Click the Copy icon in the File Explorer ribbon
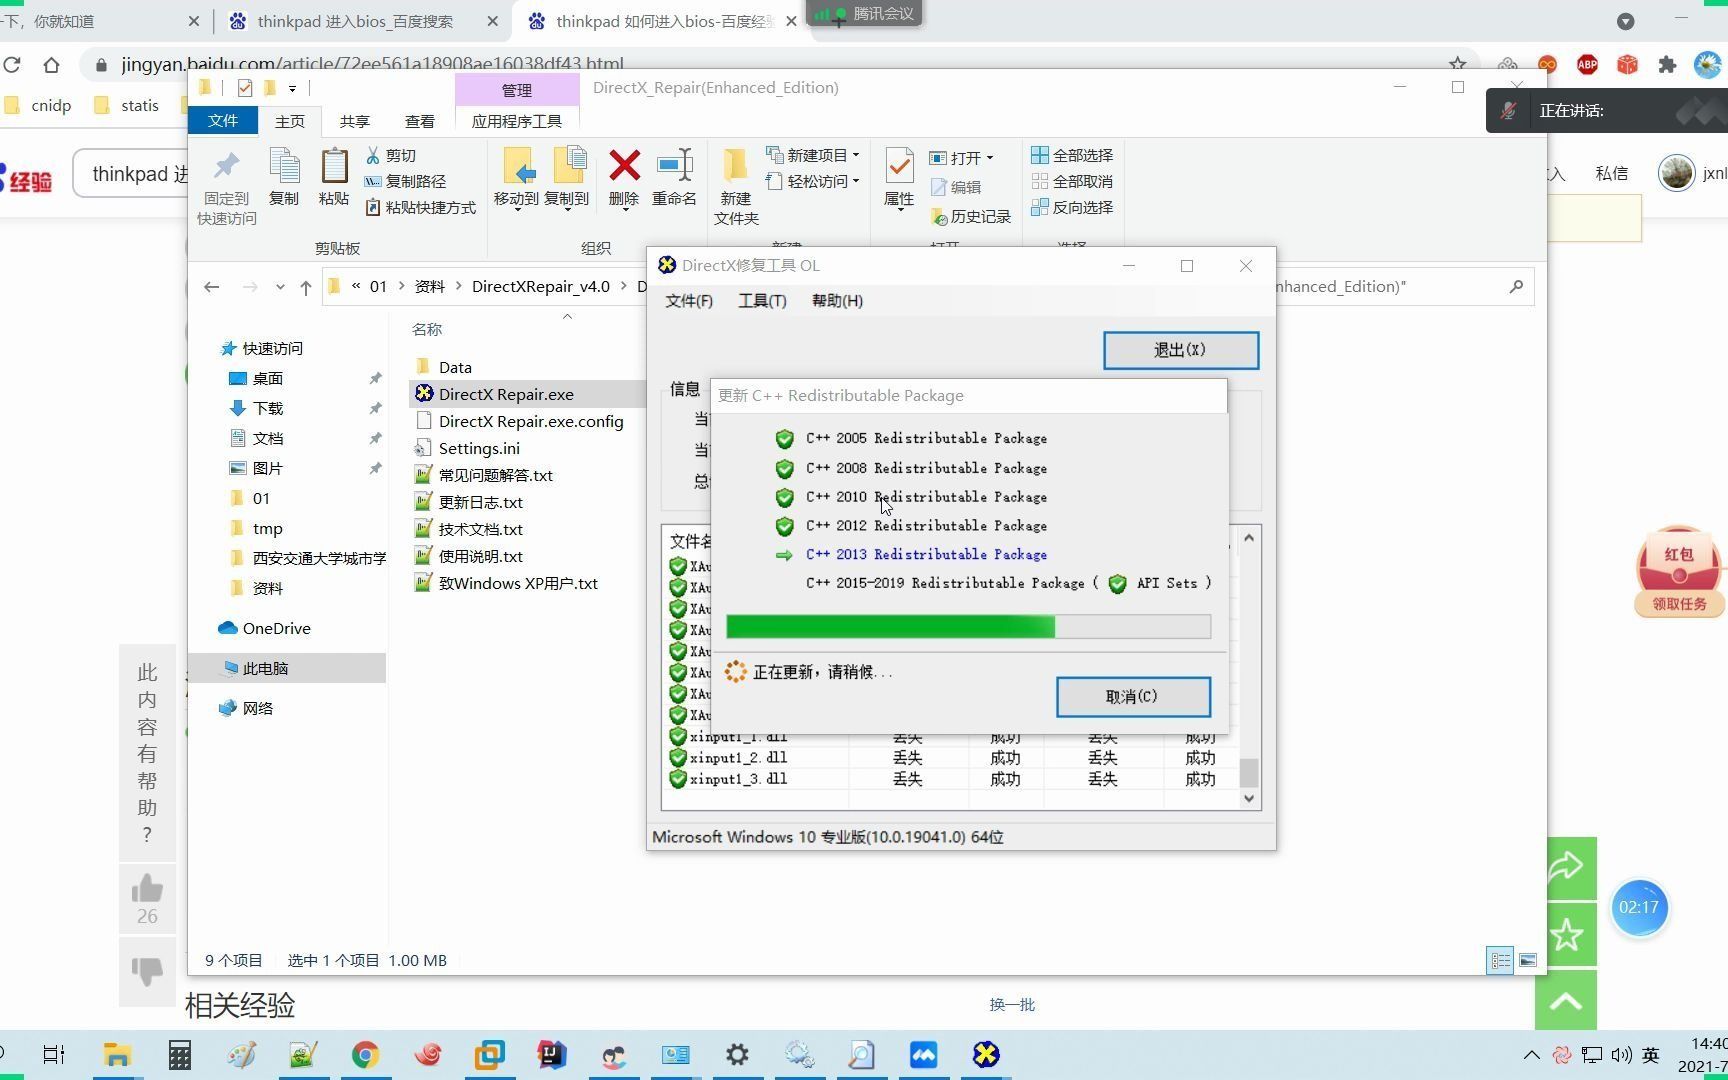 pos(284,166)
